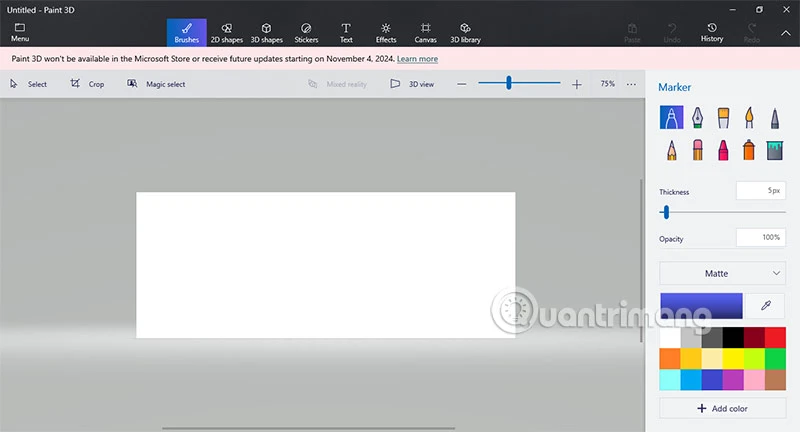The width and height of the screenshot is (800, 432).
Task: Select the Crop tool
Action: tap(87, 84)
